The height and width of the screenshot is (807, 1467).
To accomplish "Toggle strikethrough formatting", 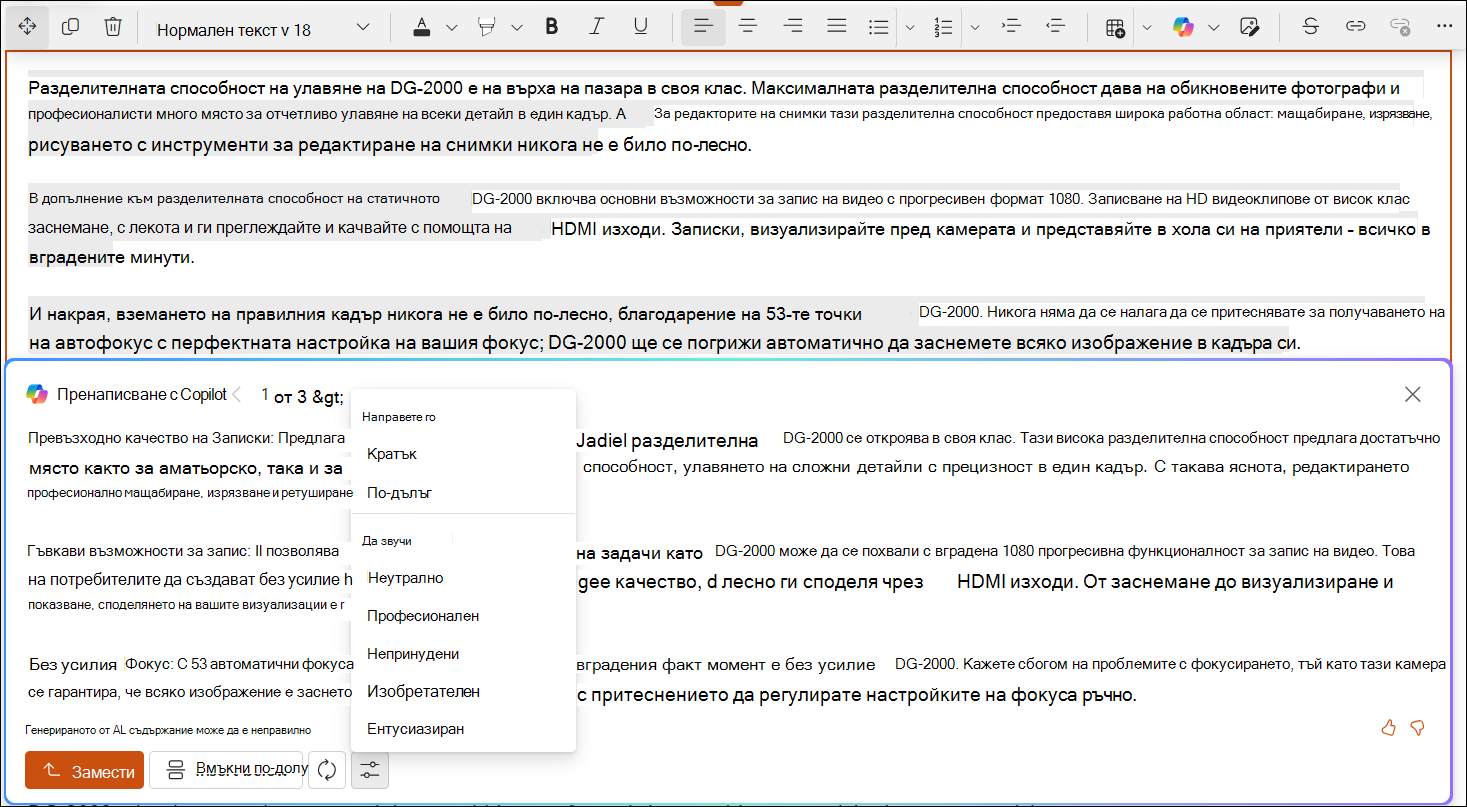I will pos(1310,27).
